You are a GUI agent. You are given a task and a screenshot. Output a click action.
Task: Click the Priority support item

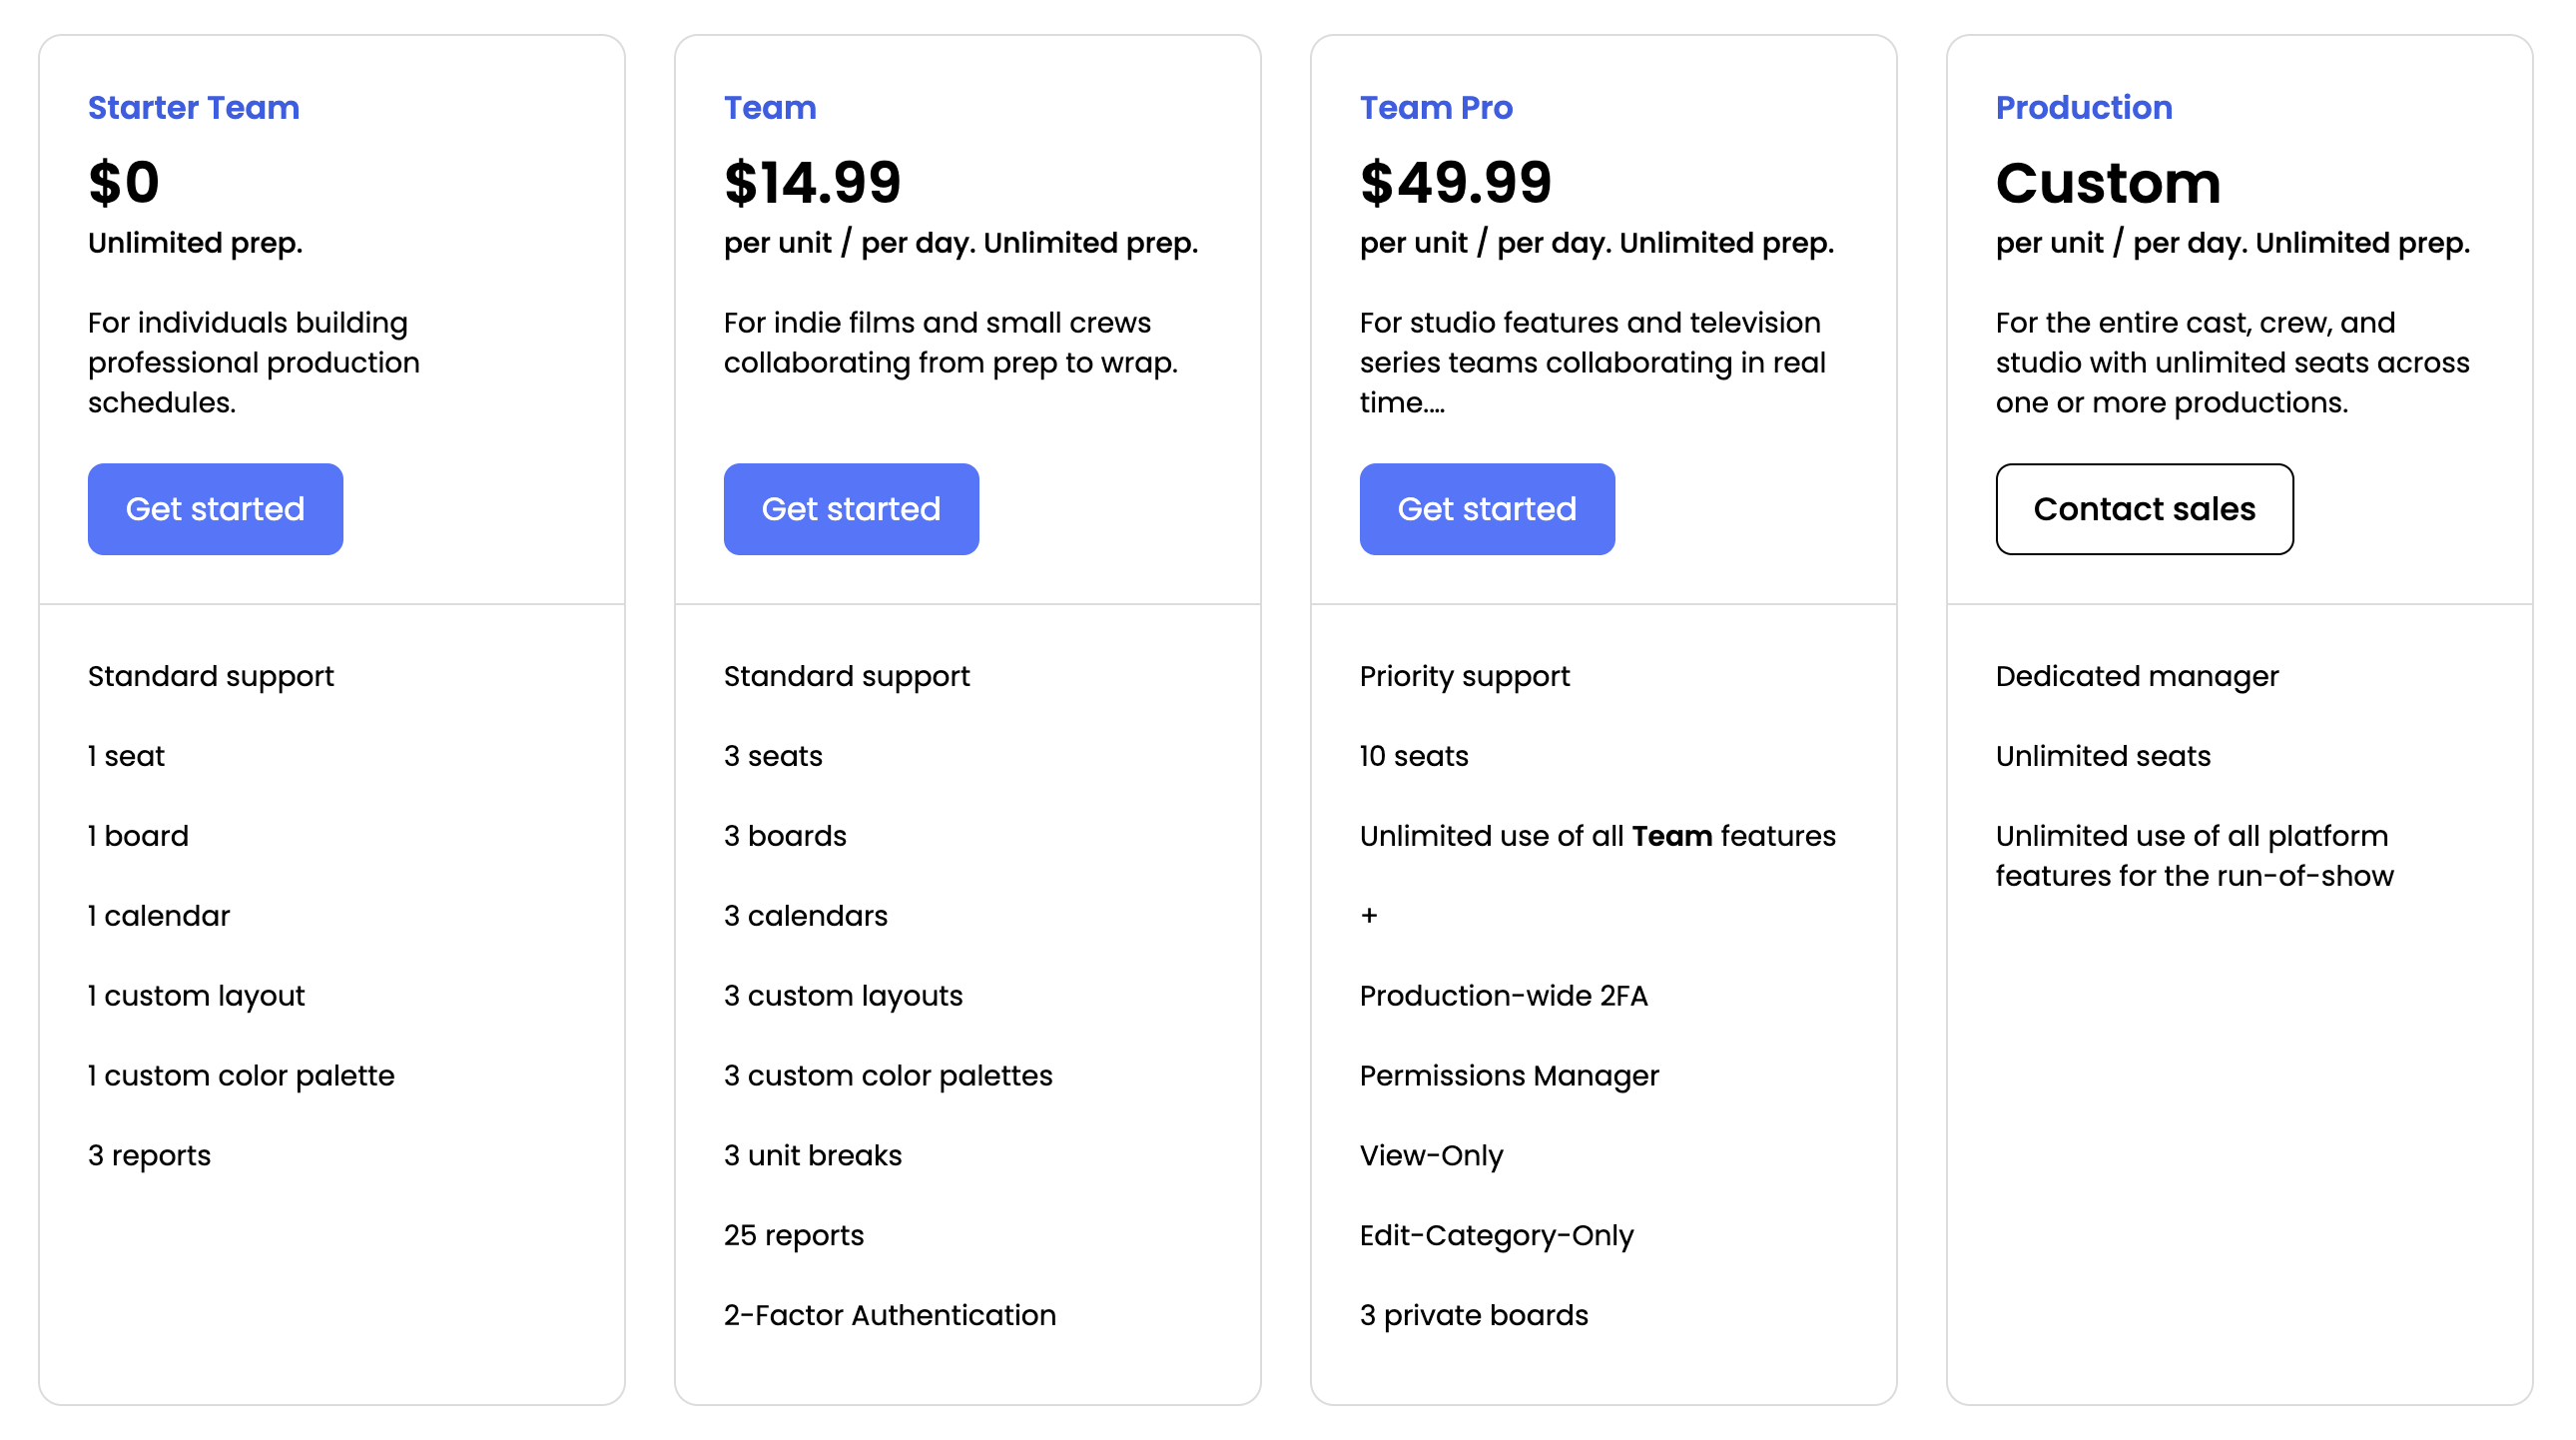(x=1465, y=677)
